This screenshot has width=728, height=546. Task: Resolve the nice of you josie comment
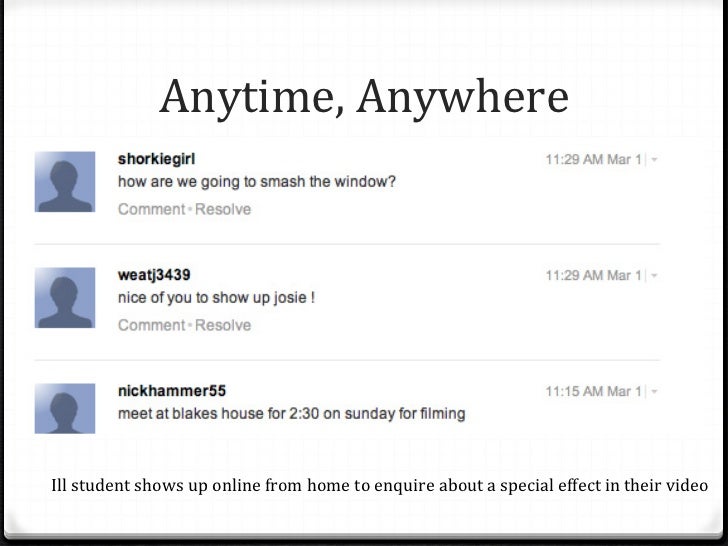(x=223, y=325)
